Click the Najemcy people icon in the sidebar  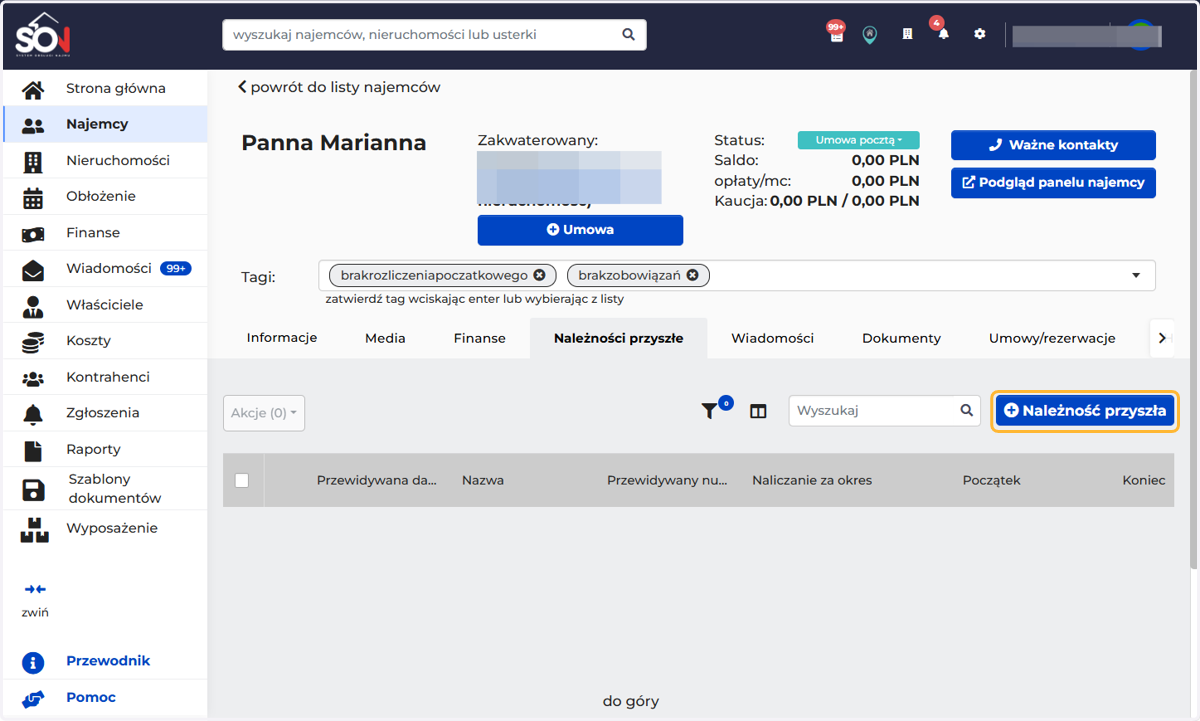click(33, 125)
